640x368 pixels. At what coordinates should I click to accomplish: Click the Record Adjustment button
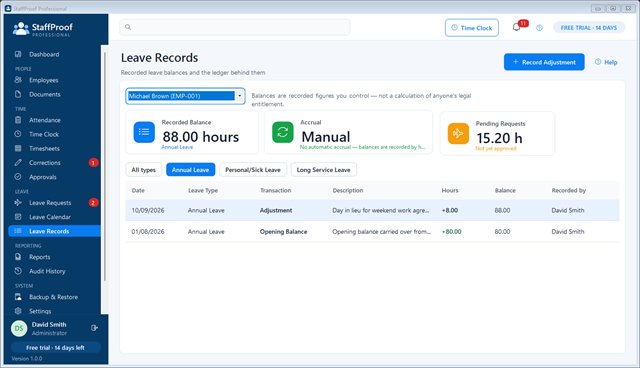point(544,62)
